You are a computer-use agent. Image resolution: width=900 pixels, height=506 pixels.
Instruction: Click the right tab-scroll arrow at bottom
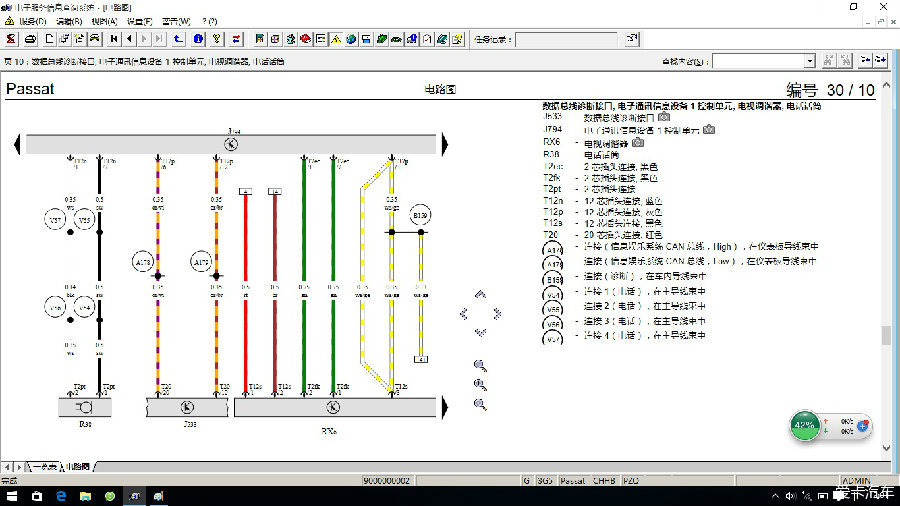(19, 467)
